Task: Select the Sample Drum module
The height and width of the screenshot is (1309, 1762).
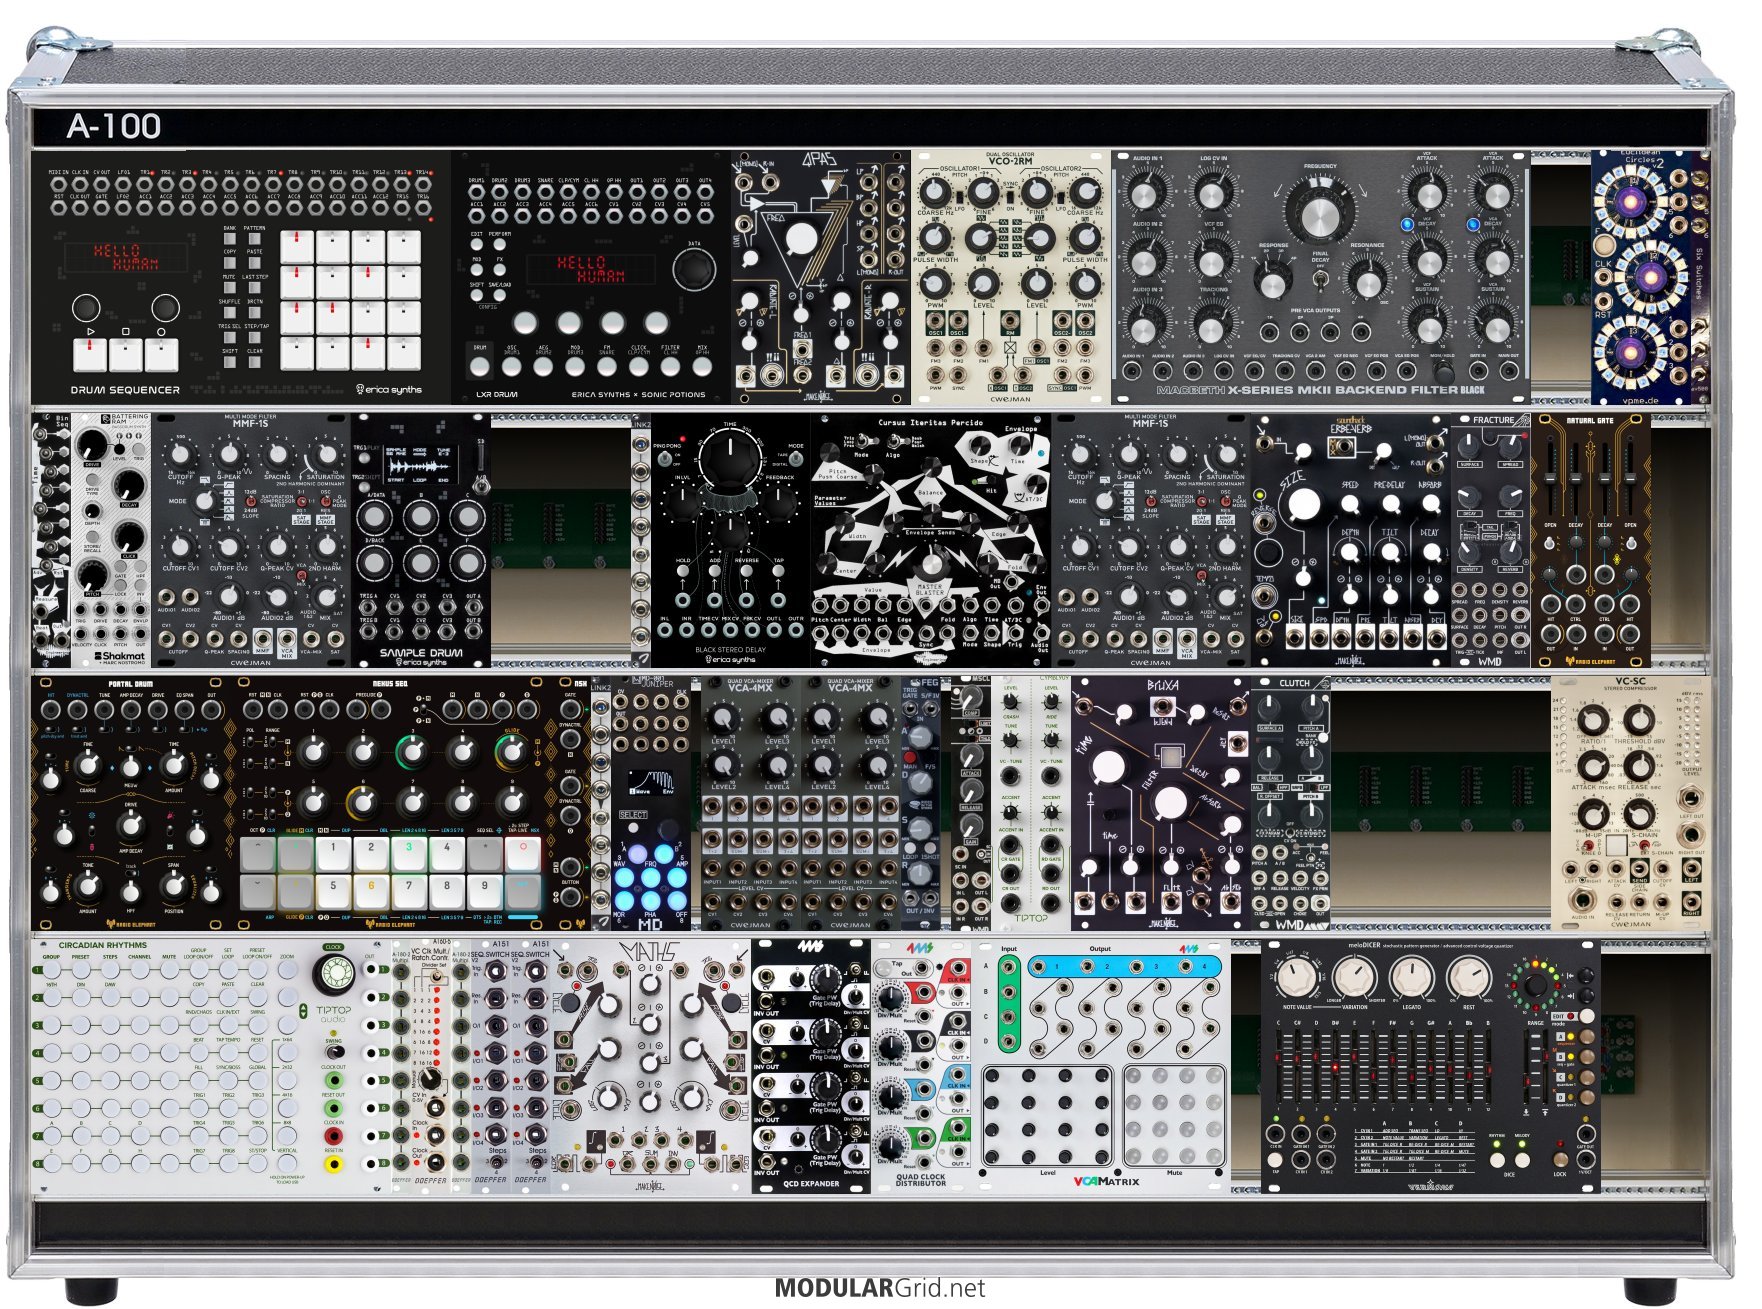Action: tap(421, 541)
